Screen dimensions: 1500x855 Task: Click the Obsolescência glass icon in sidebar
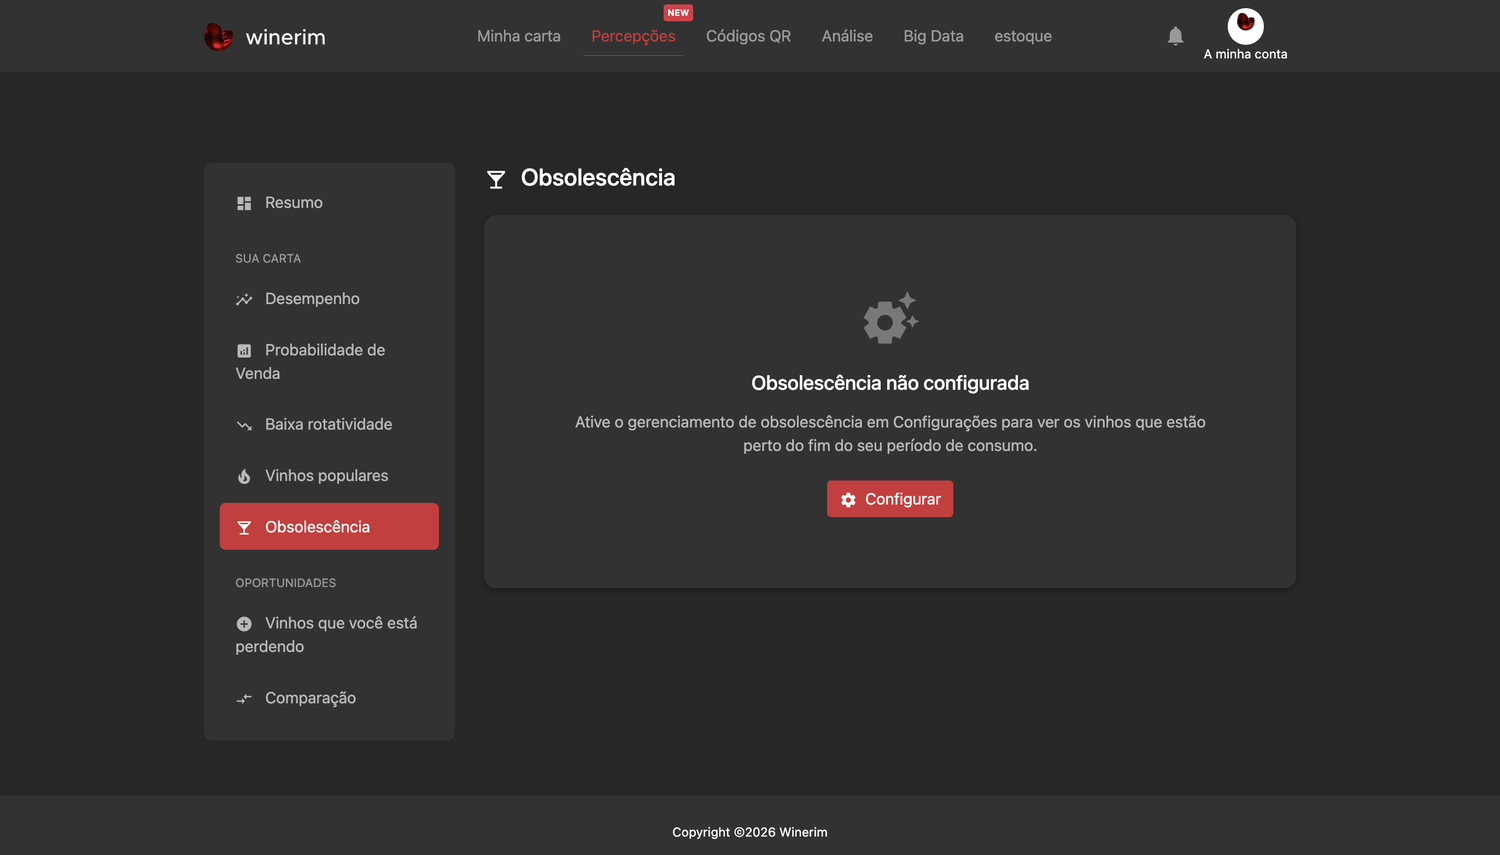click(244, 527)
